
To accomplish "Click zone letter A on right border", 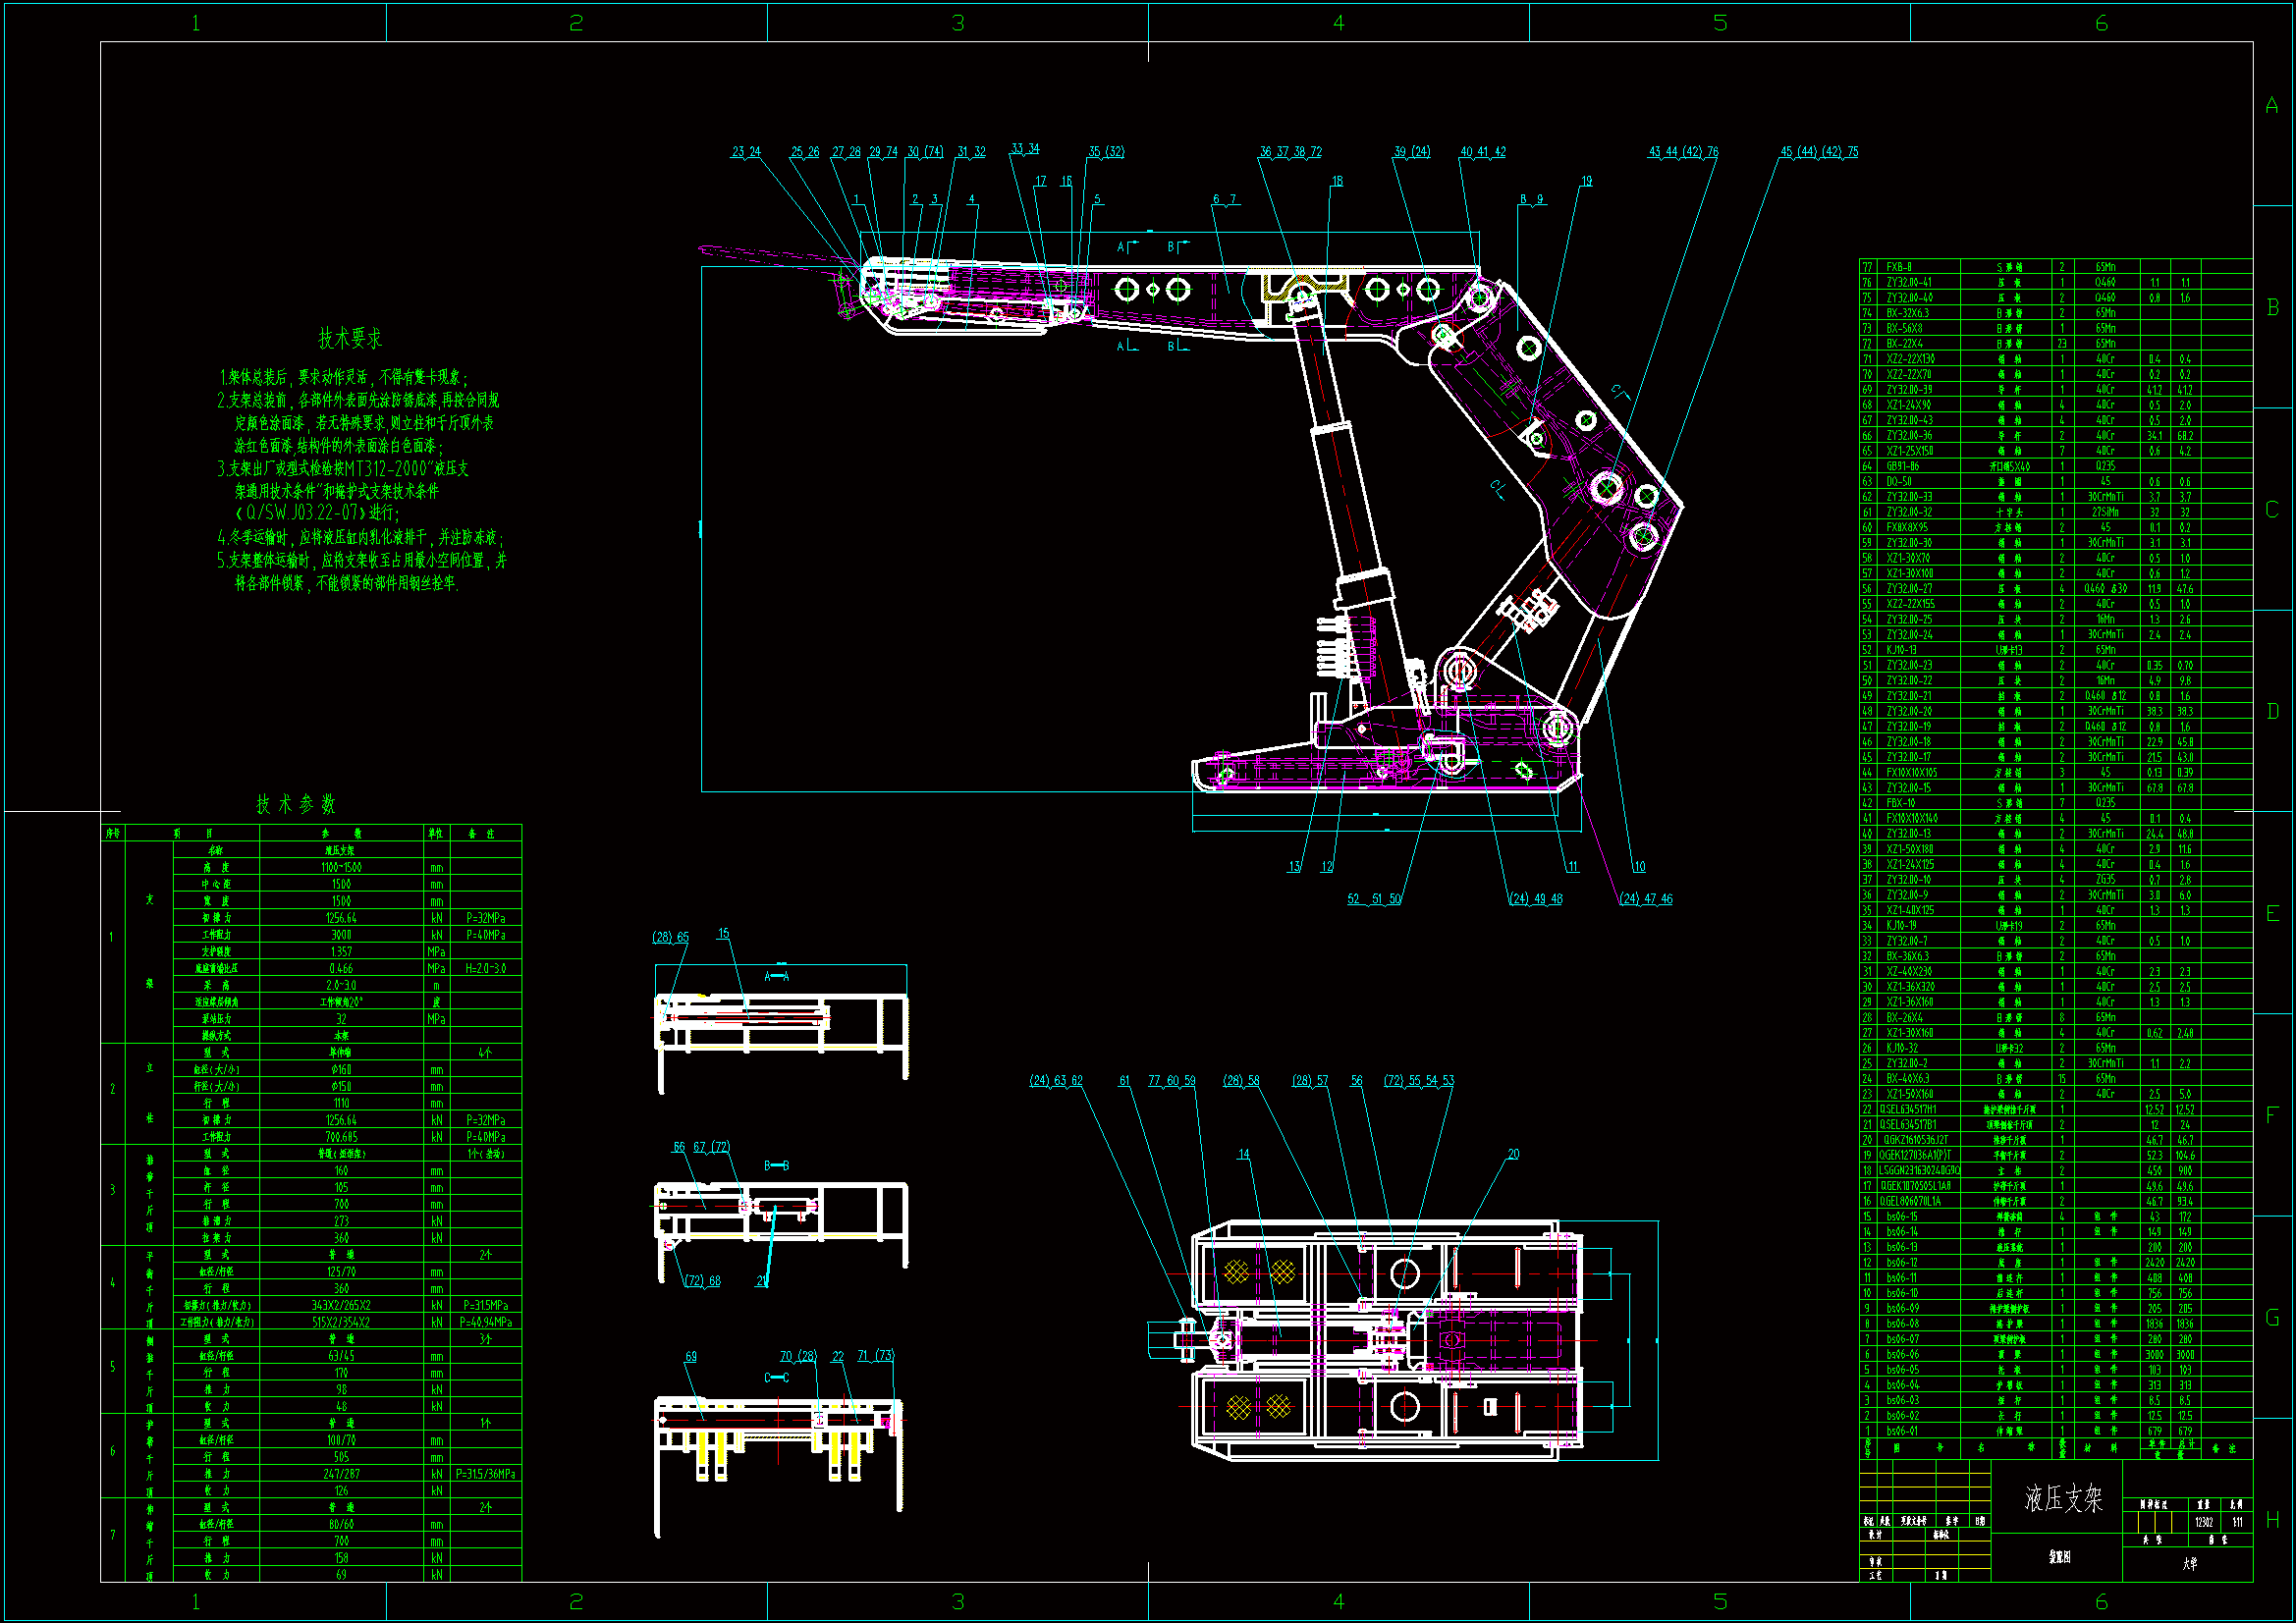I will [x=2272, y=106].
